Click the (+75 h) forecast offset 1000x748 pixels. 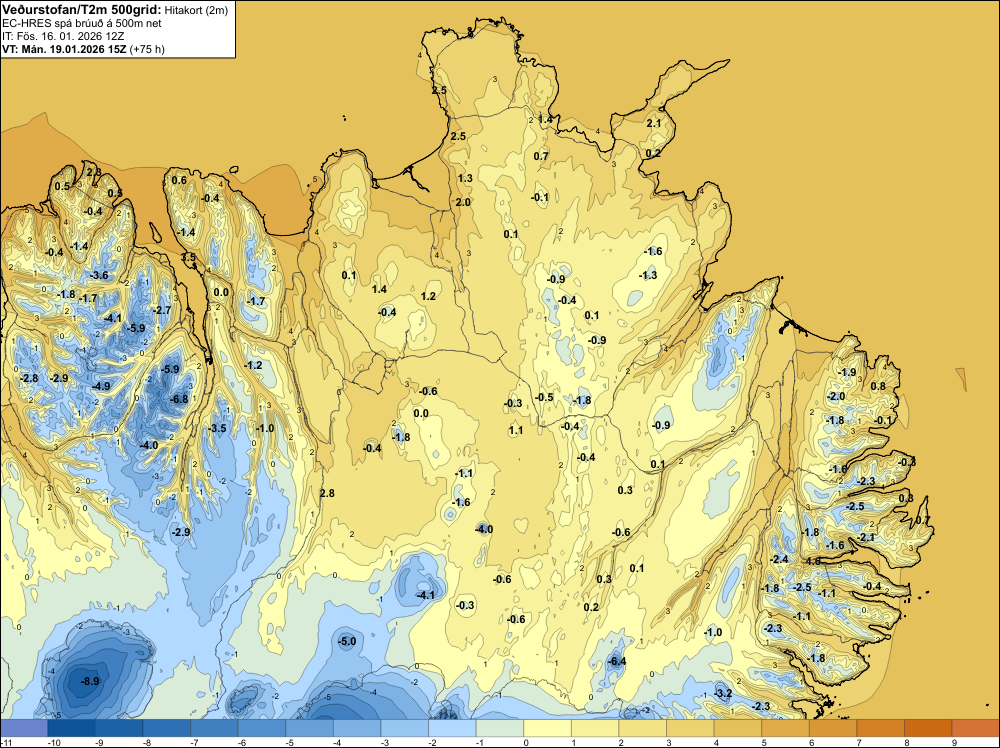point(147,49)
